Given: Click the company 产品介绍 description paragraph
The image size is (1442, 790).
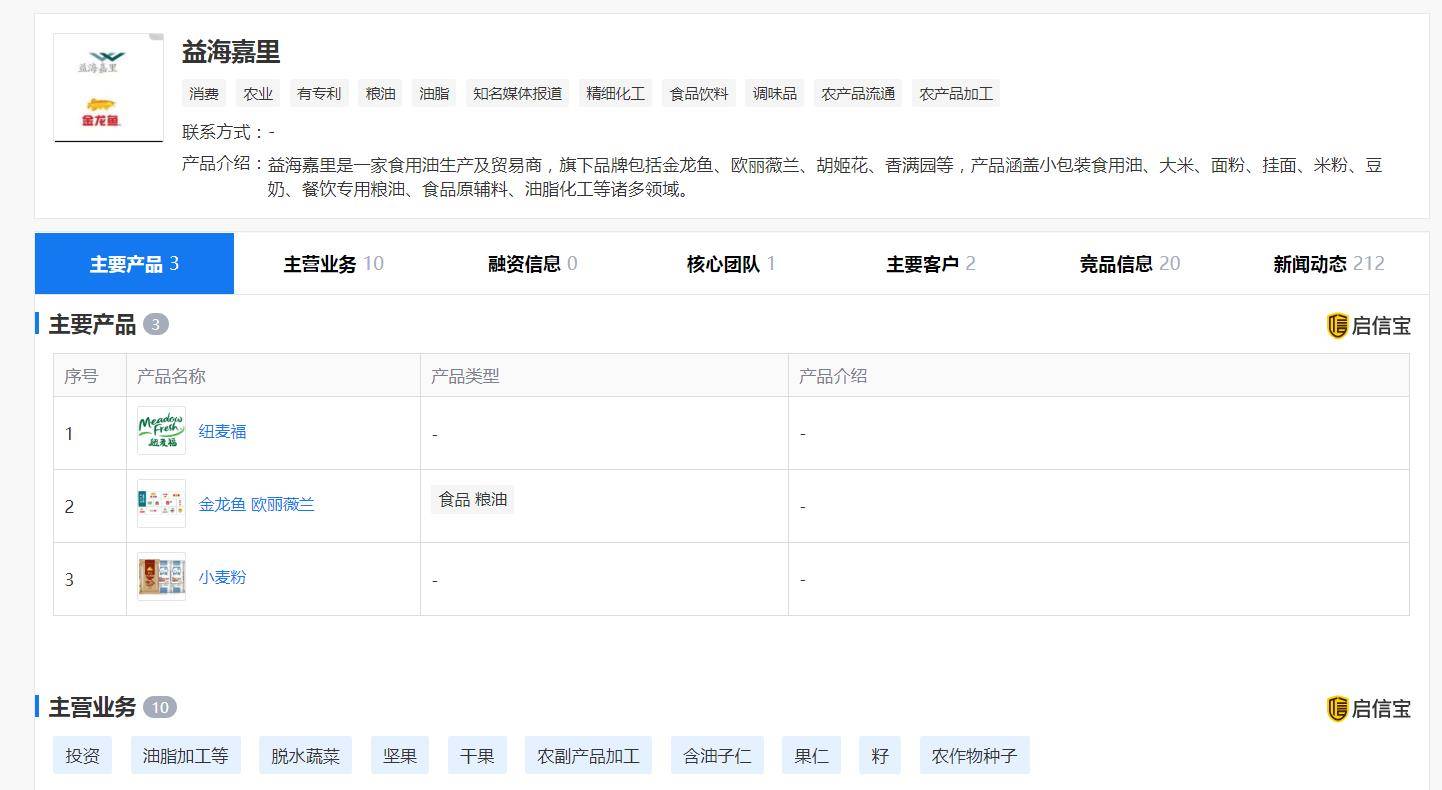Looking at the screenshot, I should (x=825, y=177).
